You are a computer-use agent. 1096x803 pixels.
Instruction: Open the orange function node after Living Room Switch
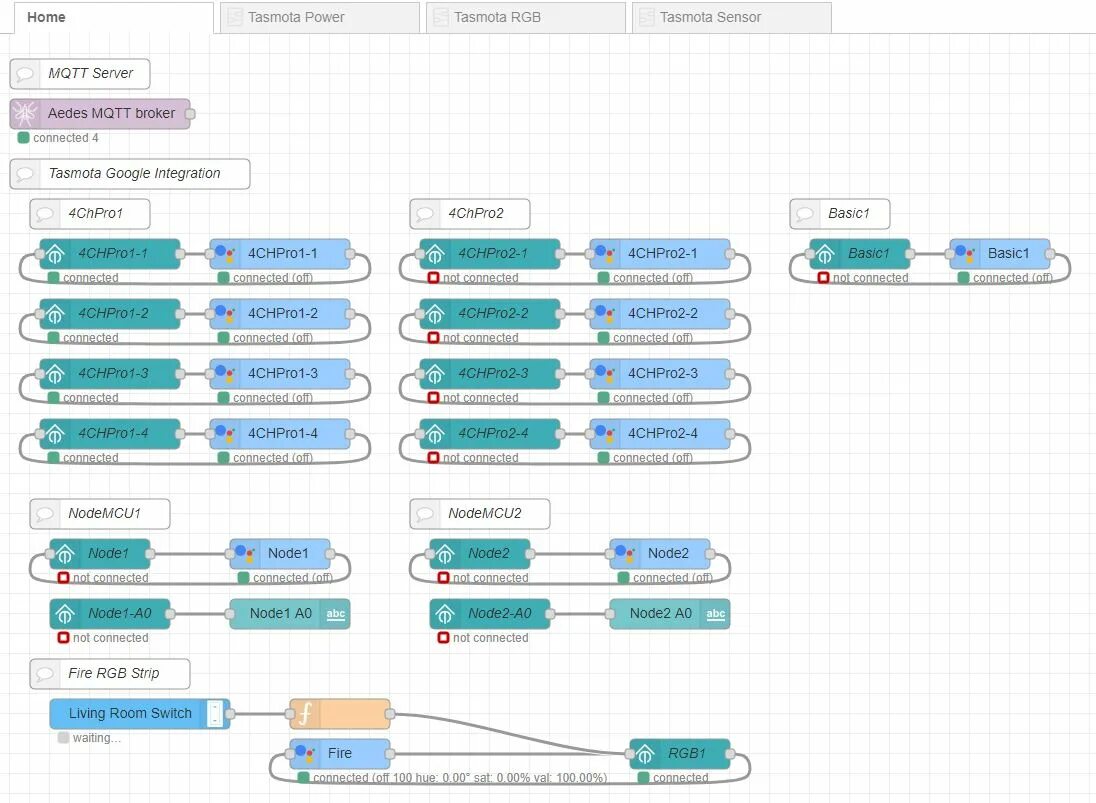340,713
